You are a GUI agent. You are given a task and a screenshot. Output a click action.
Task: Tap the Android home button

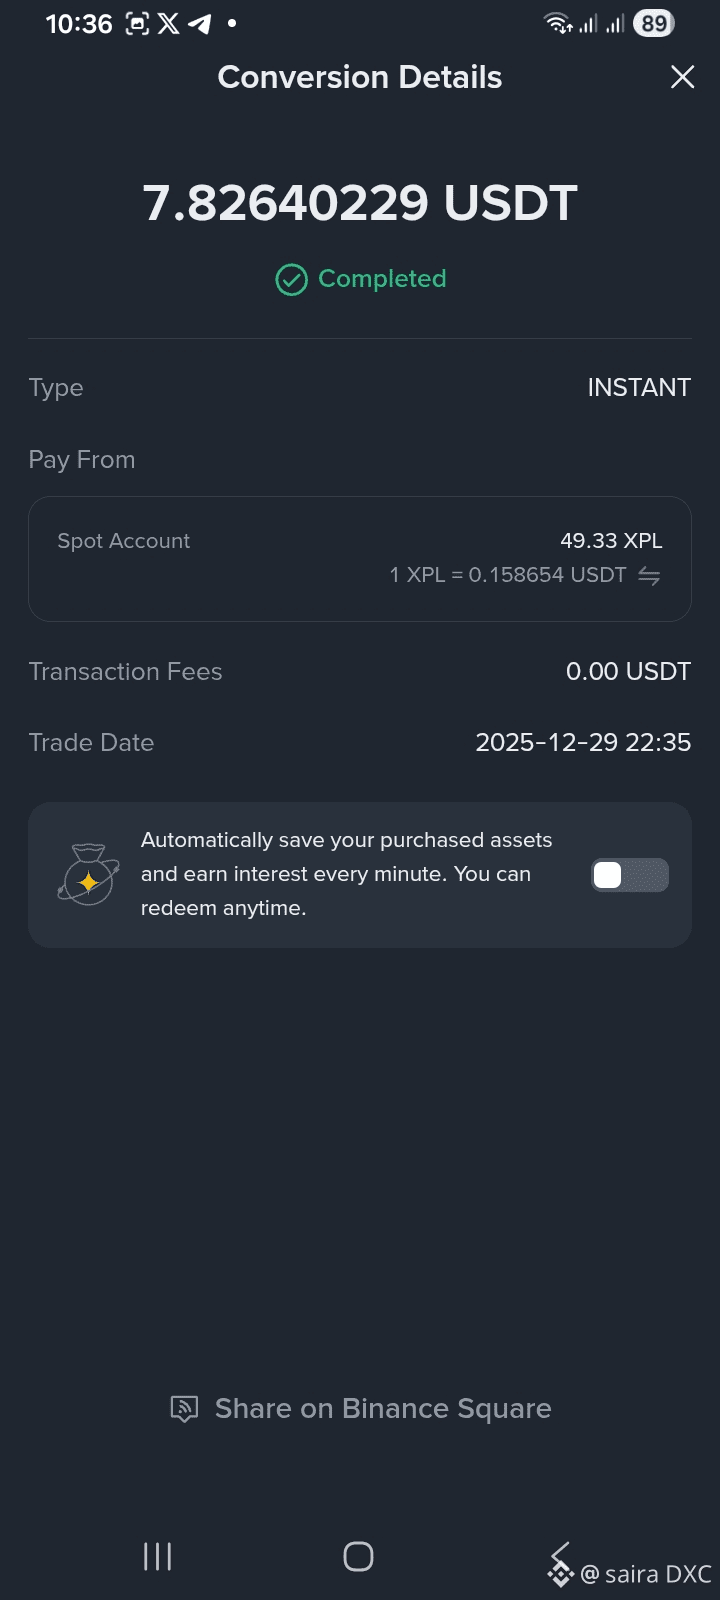pos(358,1556)
